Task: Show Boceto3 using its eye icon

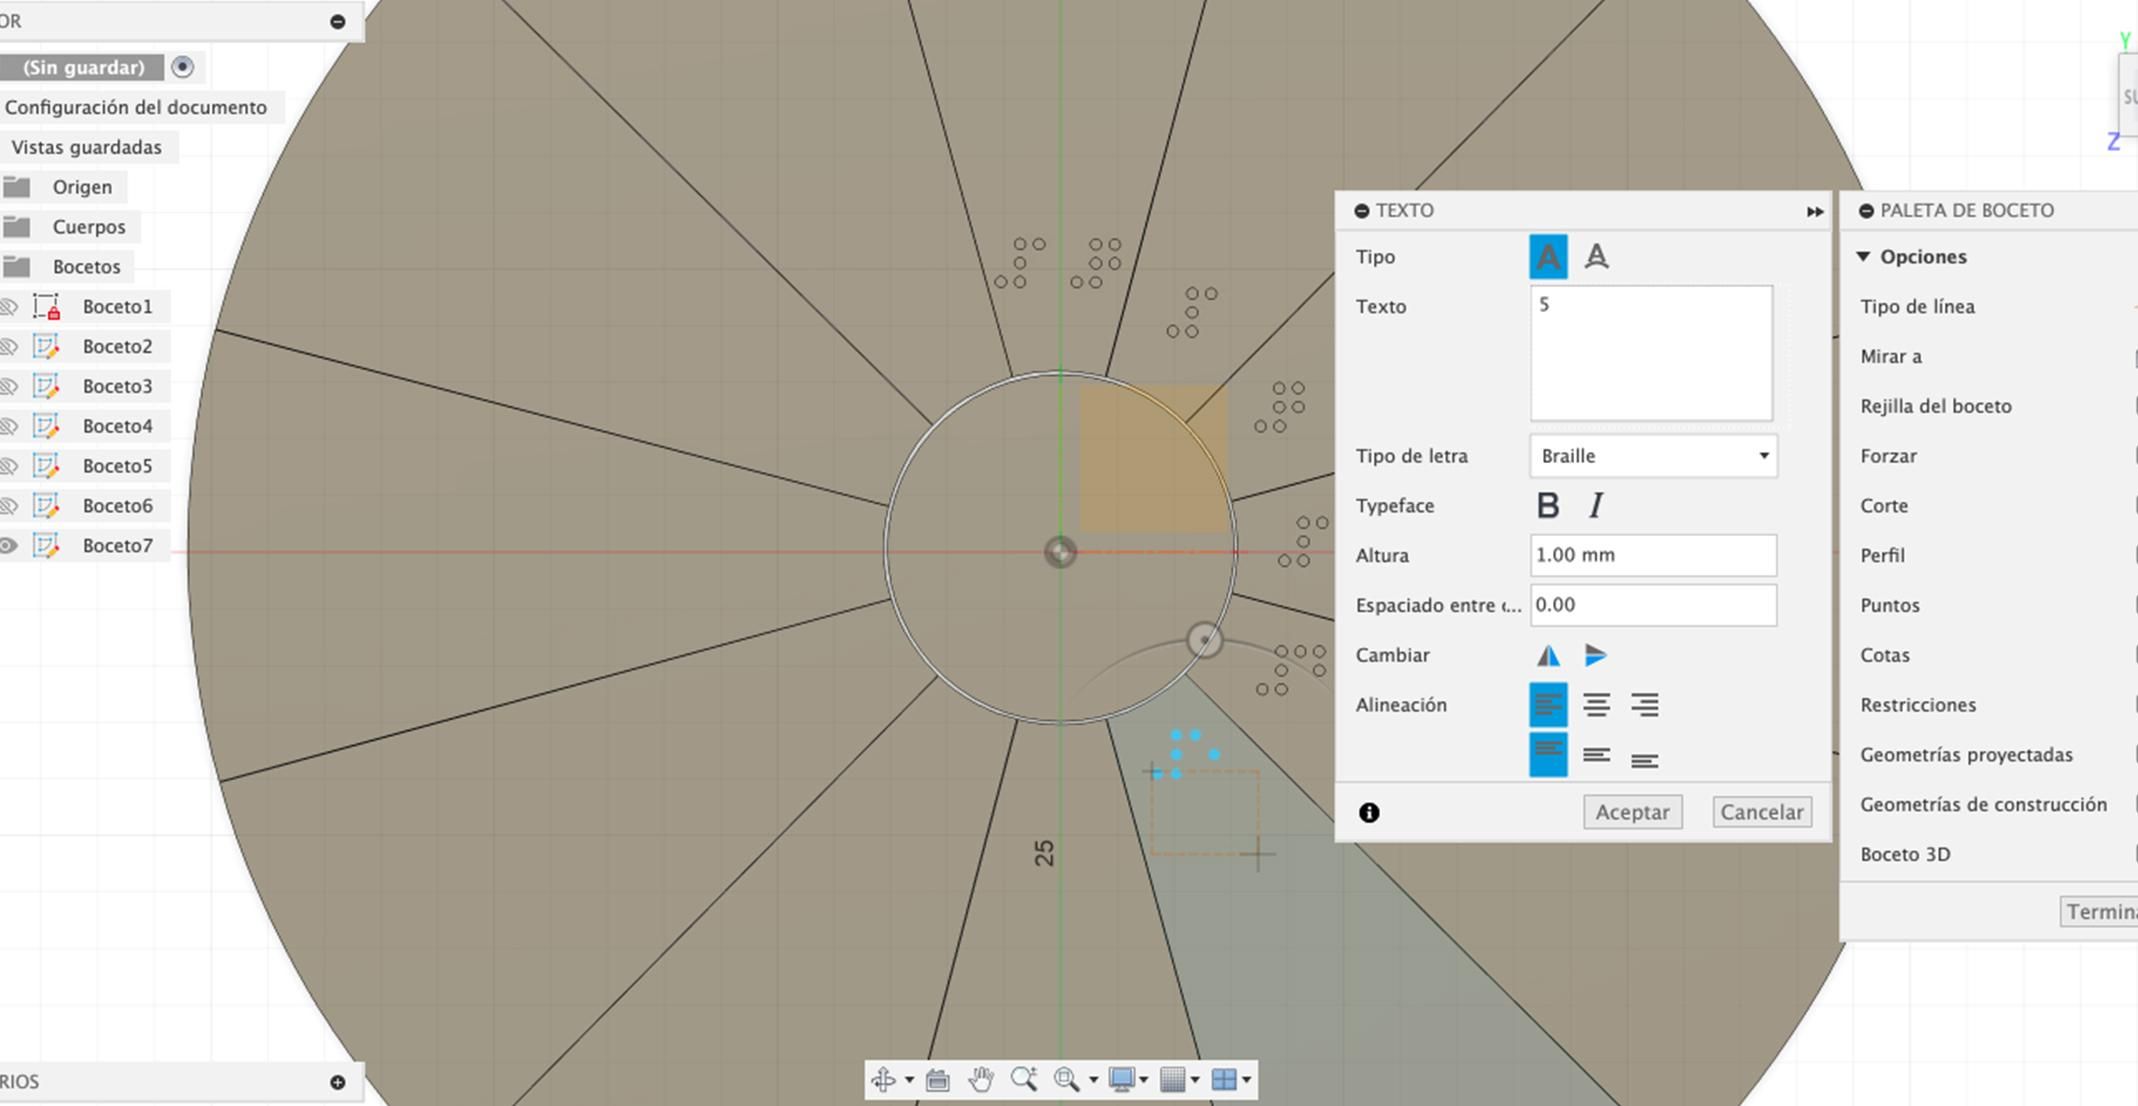Action: (9, 387)
